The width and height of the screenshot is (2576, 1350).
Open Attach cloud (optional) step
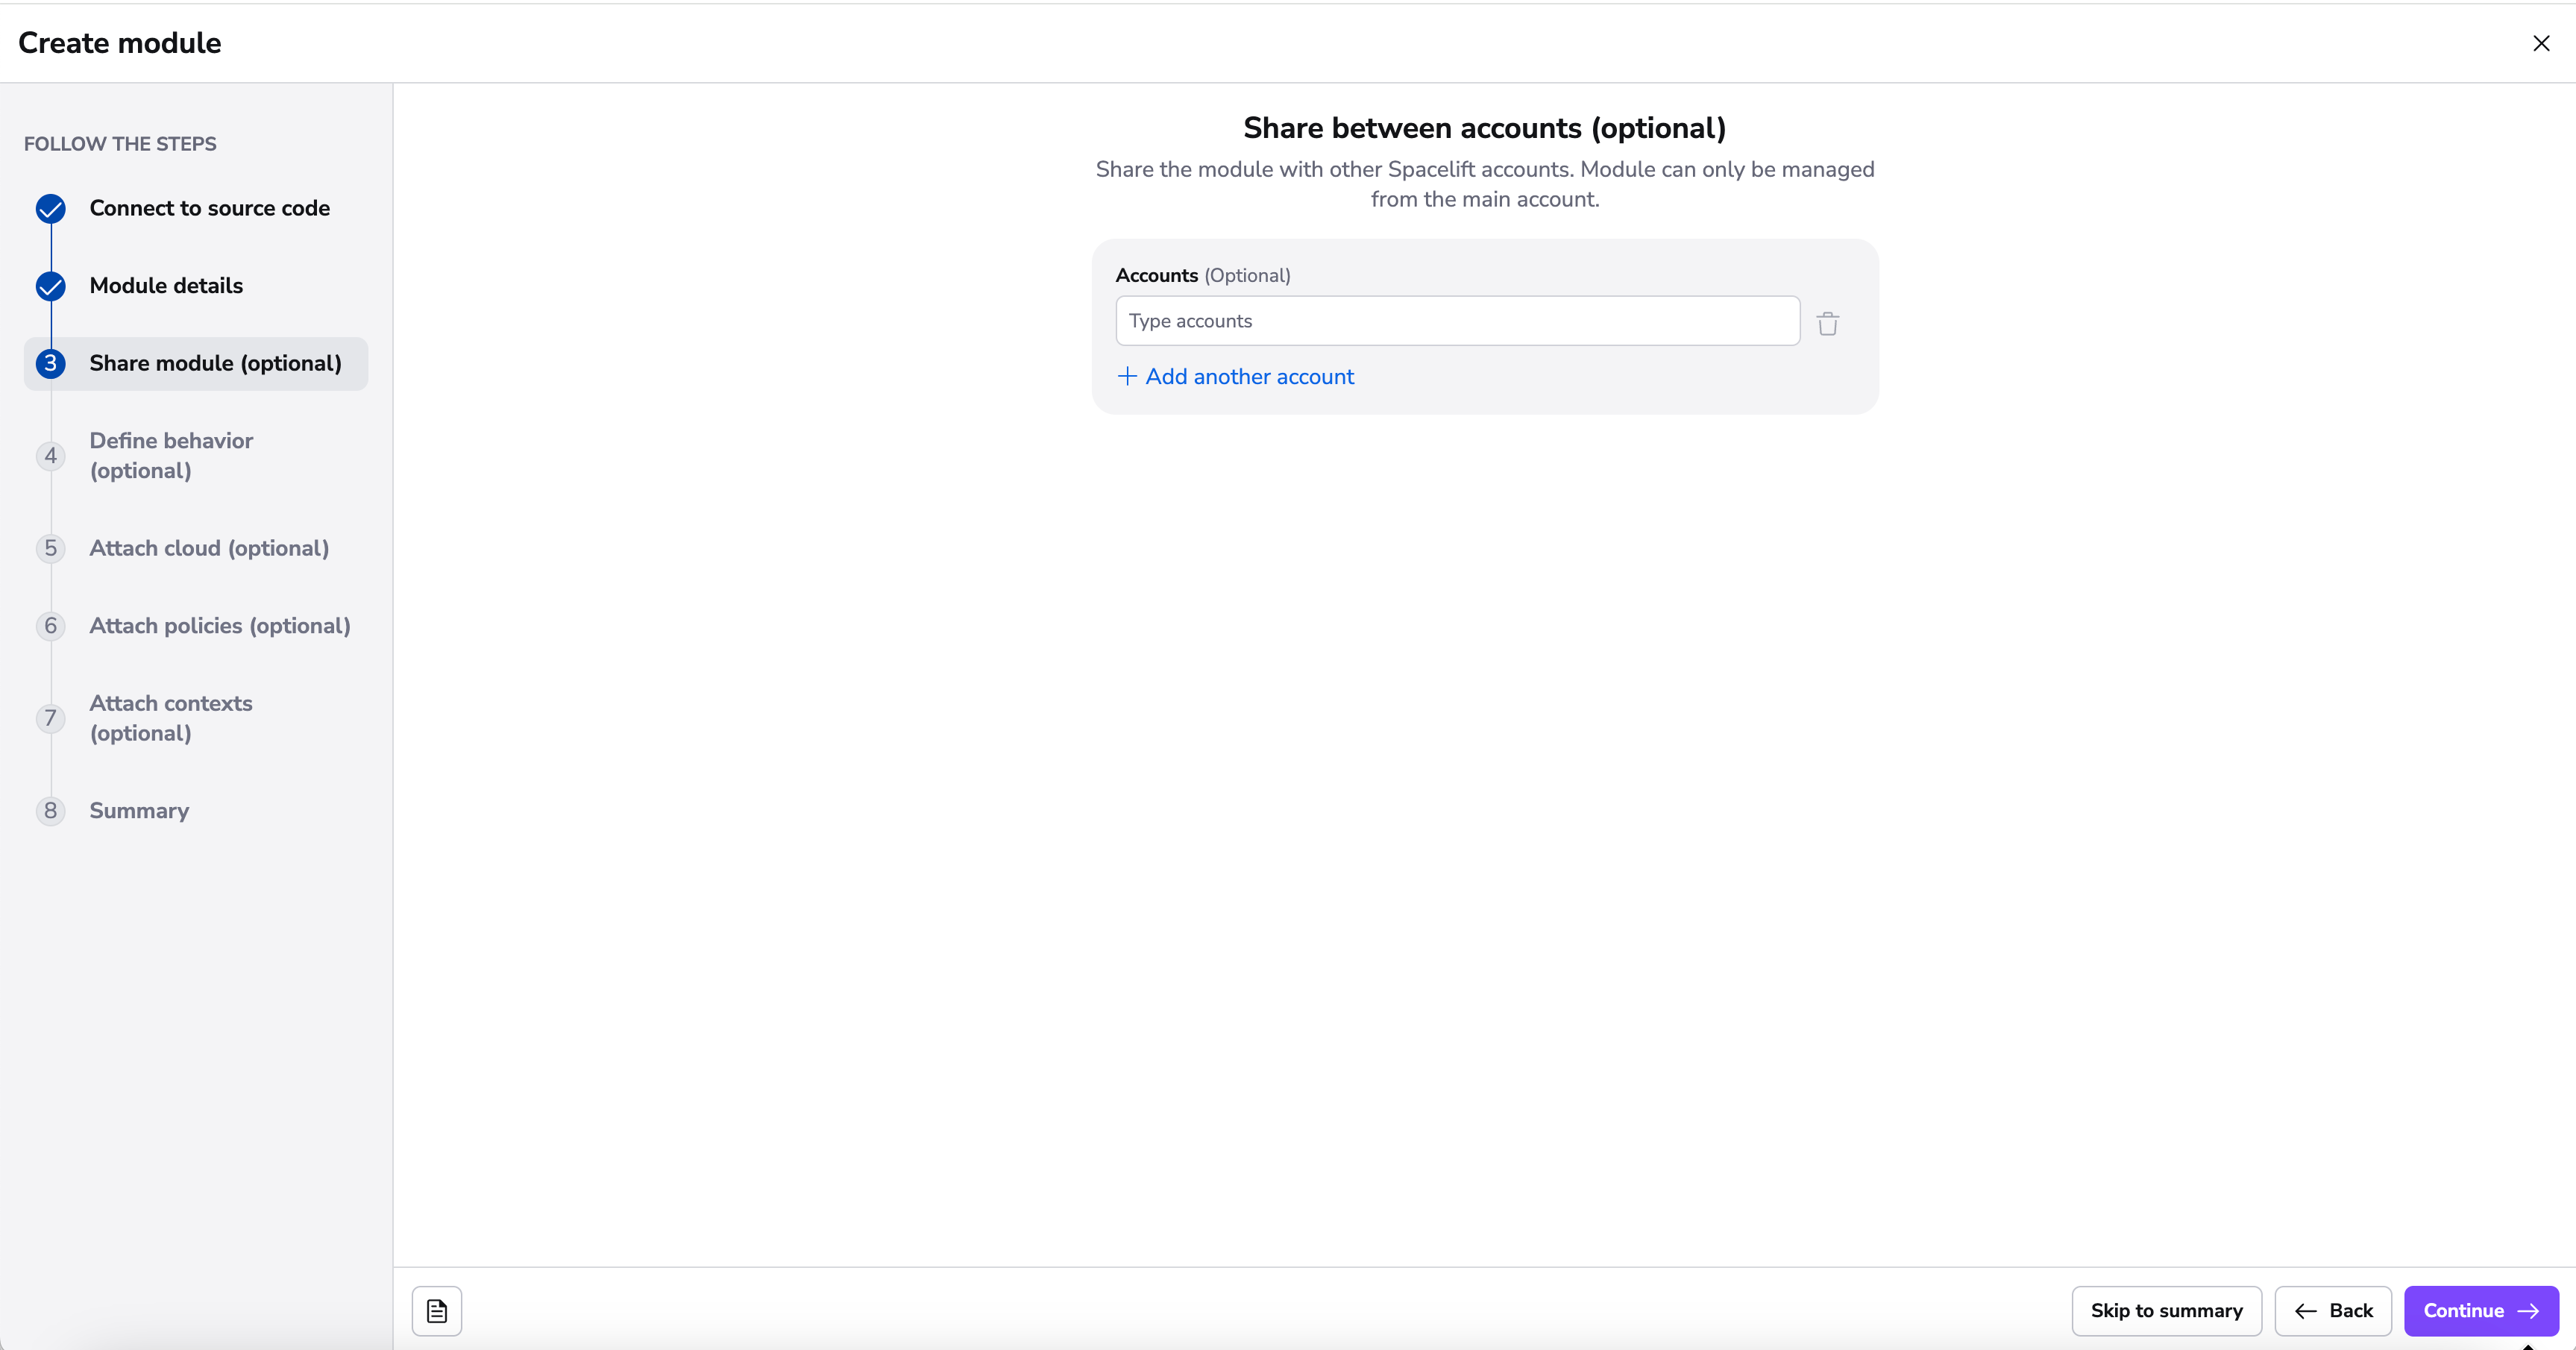[x=209, y=548]
